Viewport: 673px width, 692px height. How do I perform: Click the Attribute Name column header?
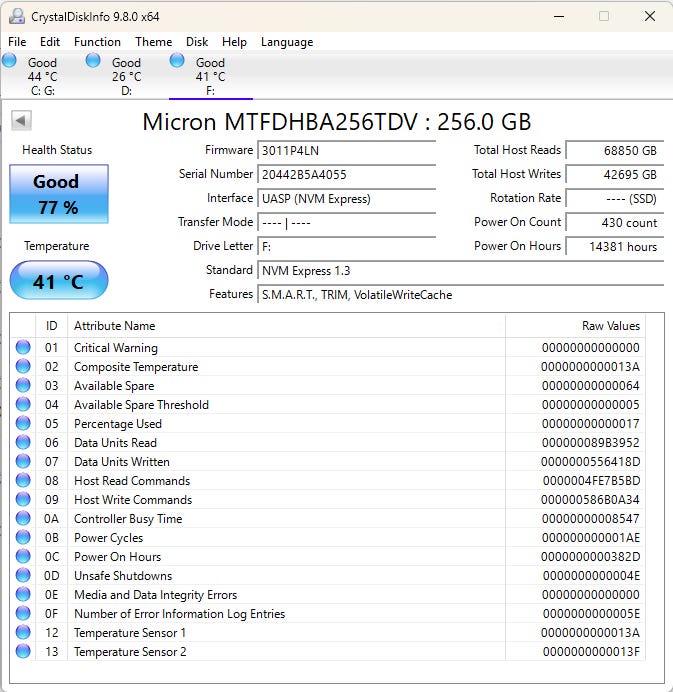click(114, 326)
